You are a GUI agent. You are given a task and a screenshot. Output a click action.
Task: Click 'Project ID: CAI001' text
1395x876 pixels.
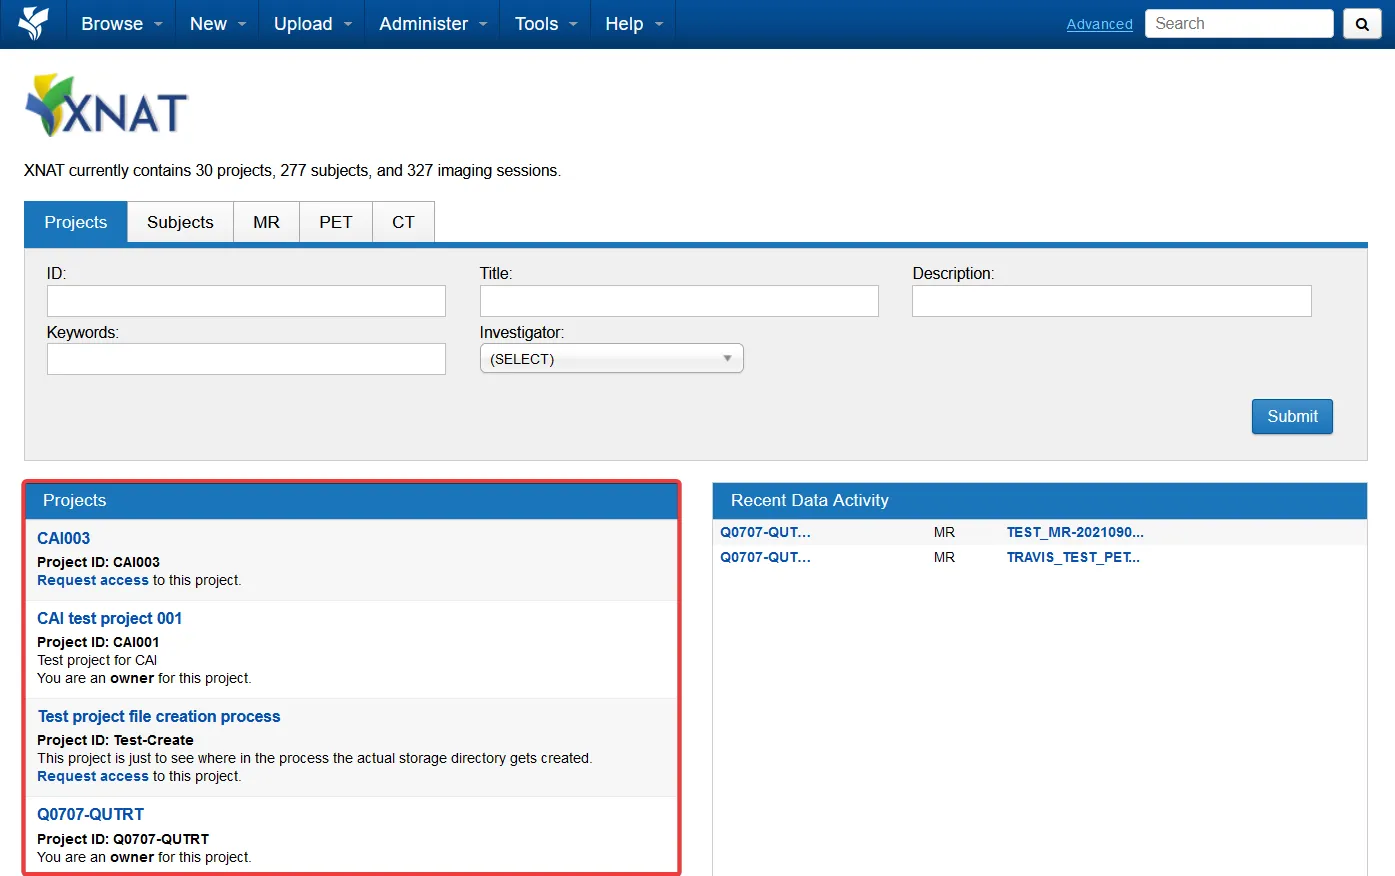point(98,642)
